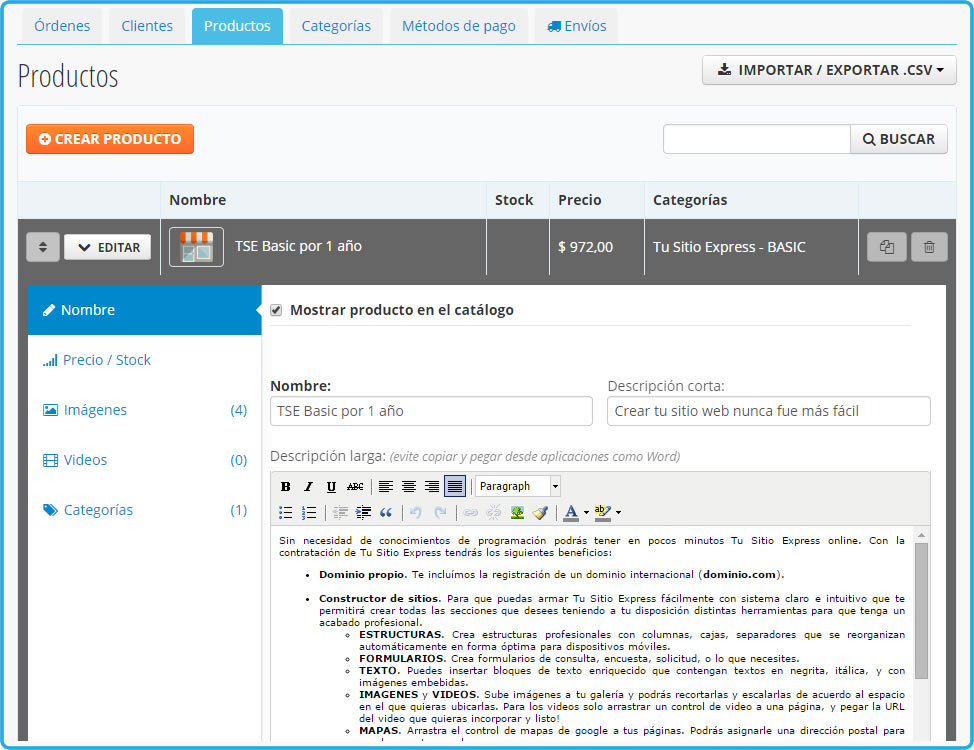Duplicate product with the copy icon
Viewport: 974px width, 750px height.
pos(886,247)
